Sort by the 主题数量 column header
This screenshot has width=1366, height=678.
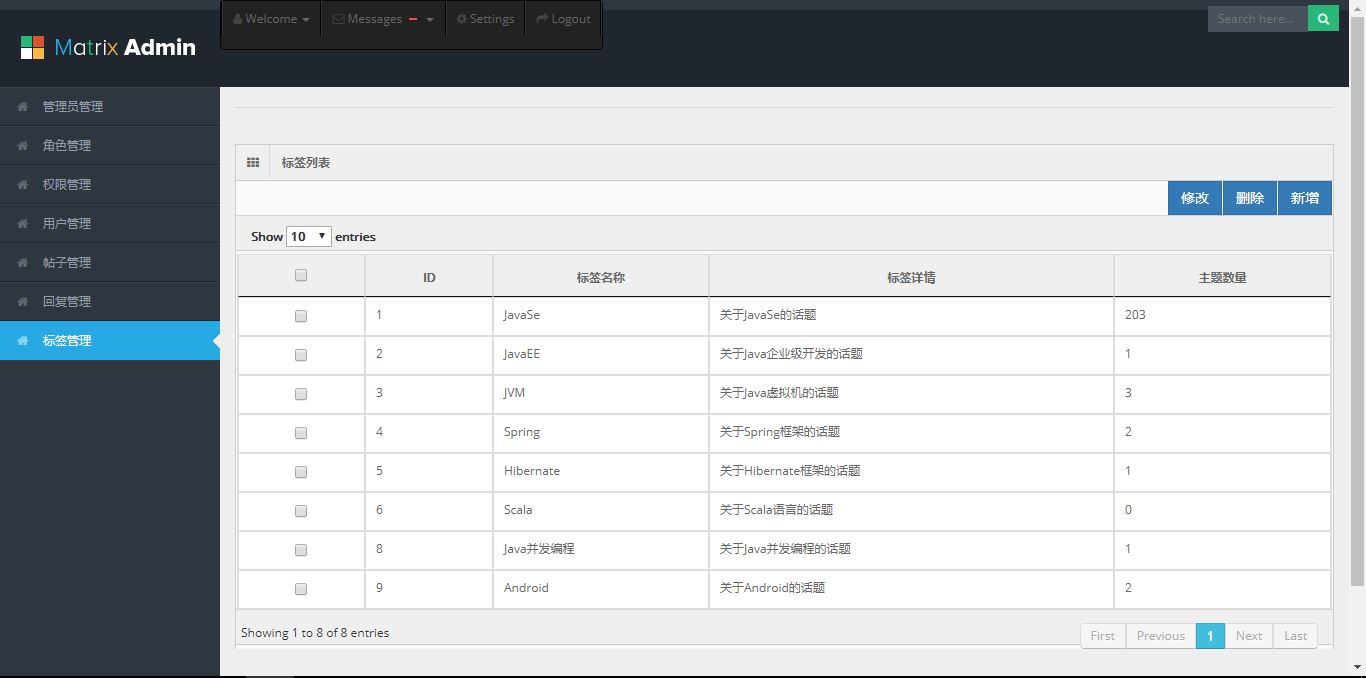click(1223, 277)
